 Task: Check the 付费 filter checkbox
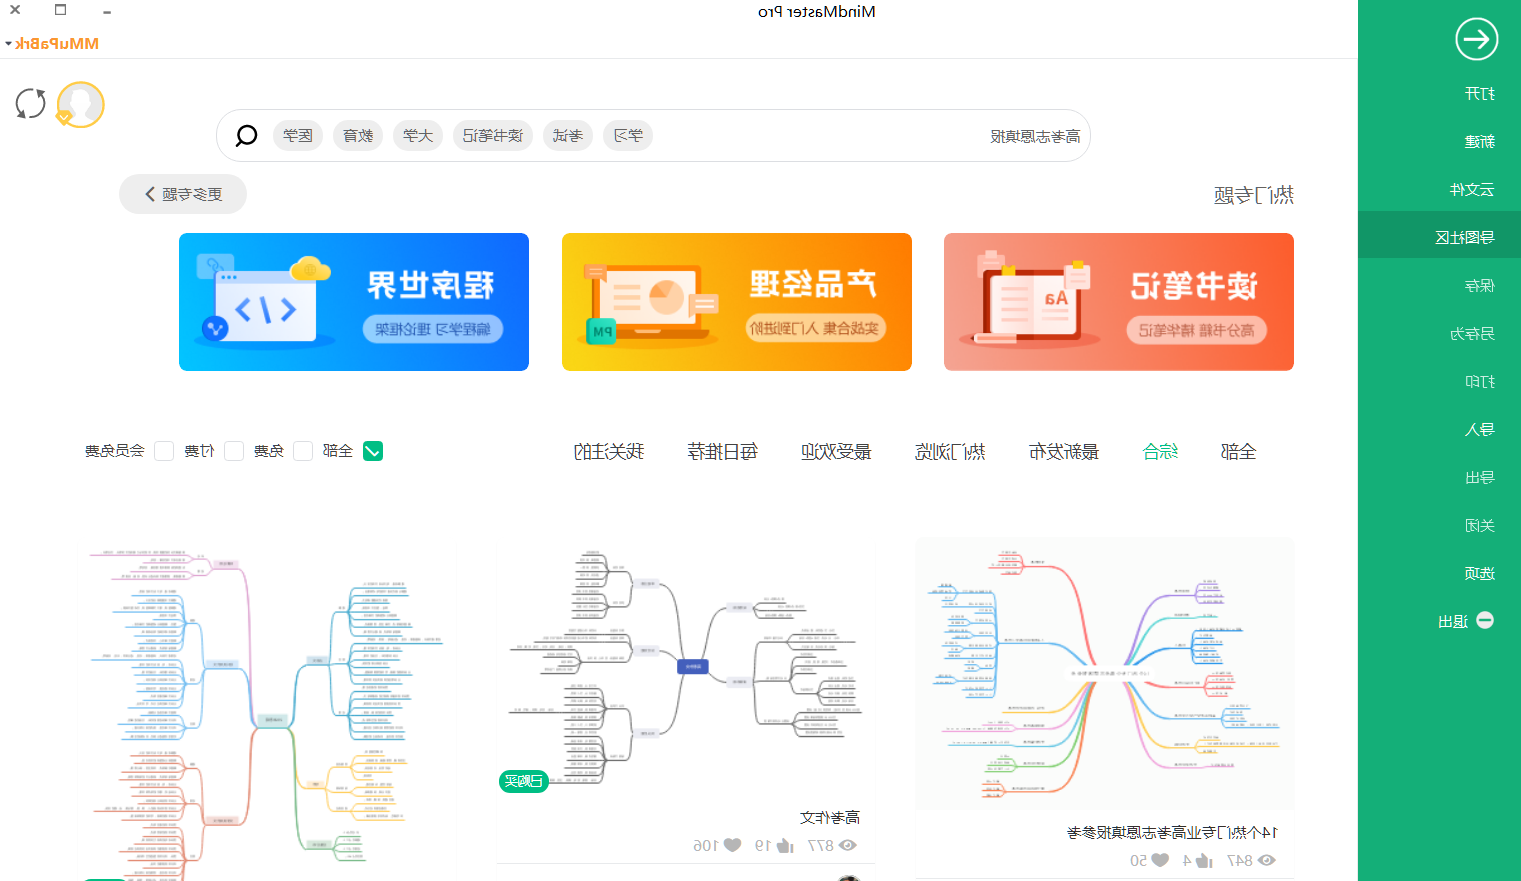click(x=234, y=451)
